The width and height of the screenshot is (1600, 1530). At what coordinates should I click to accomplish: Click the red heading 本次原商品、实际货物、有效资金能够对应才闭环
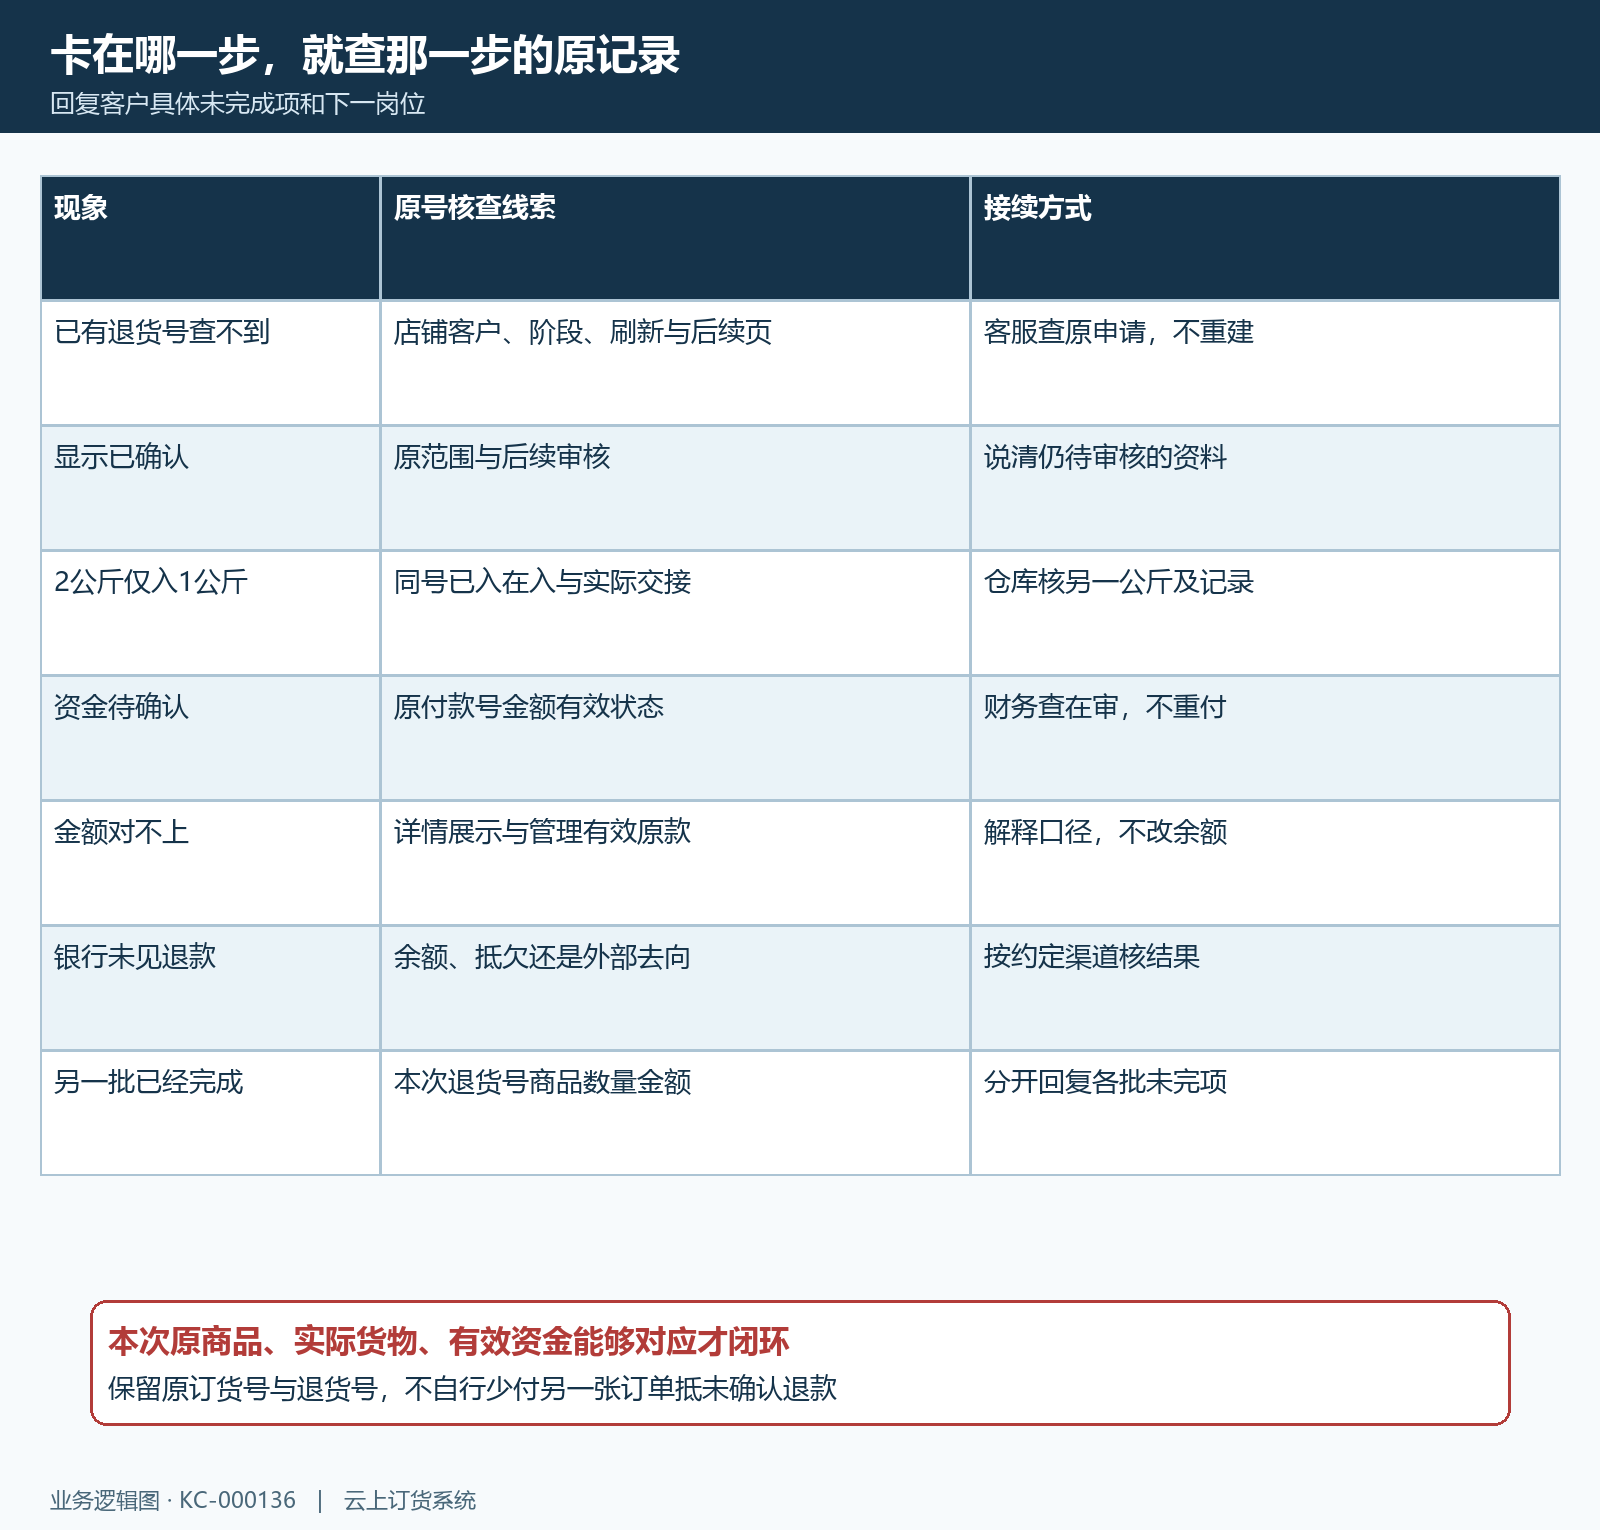point(449,1342)
